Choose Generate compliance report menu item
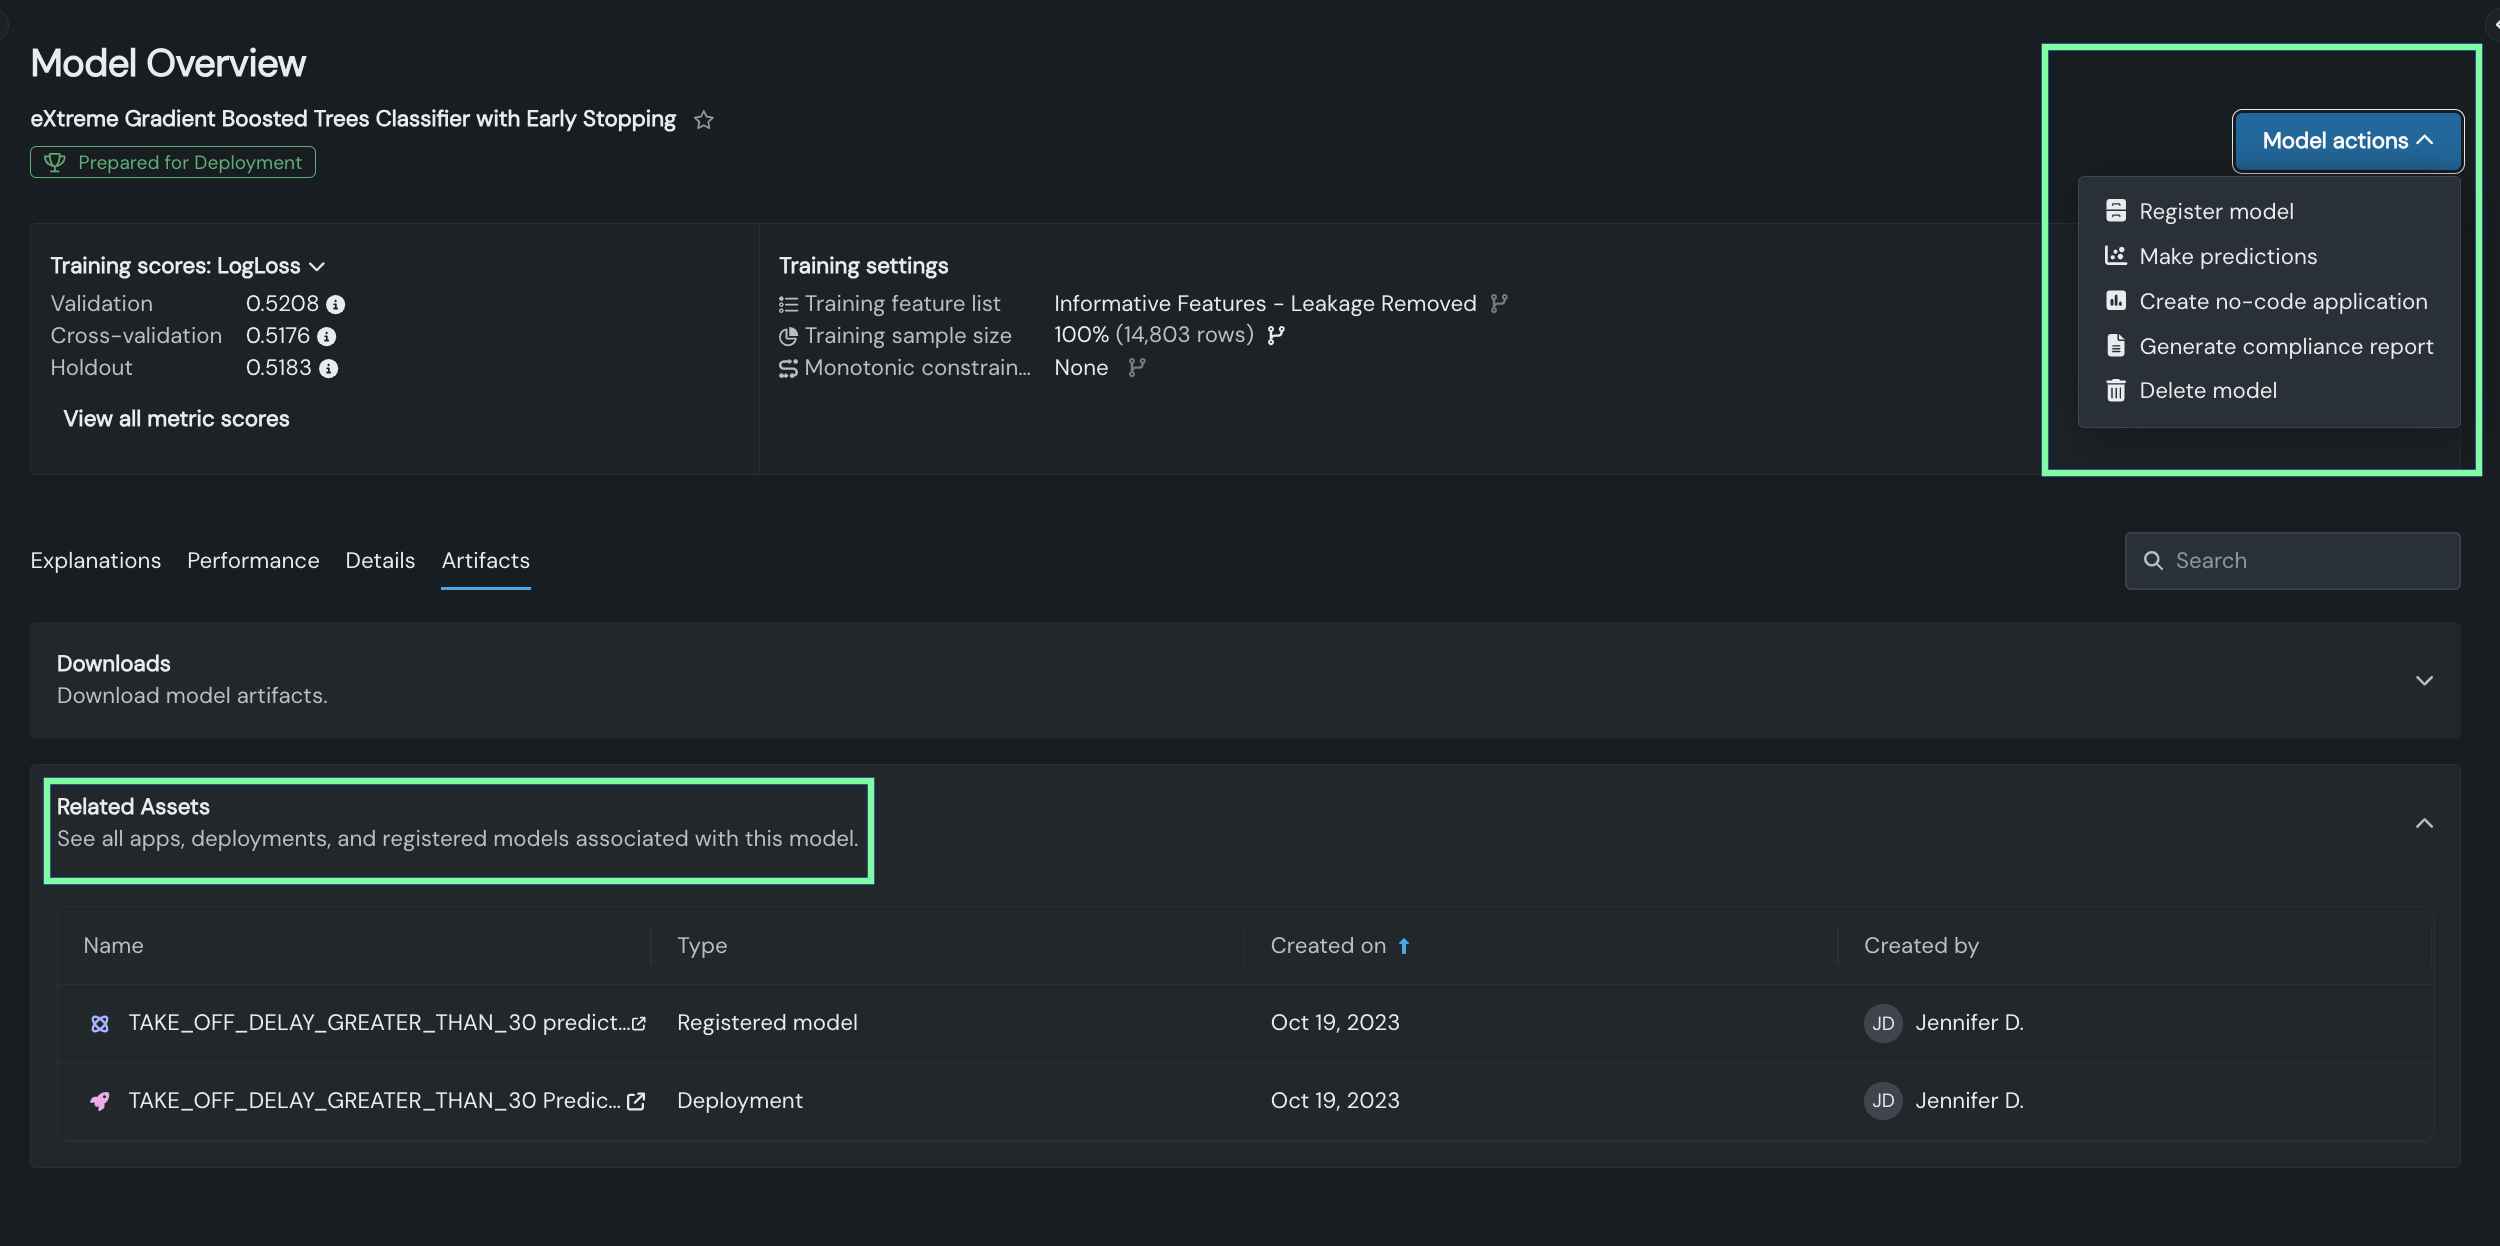 coord(2286,347)
